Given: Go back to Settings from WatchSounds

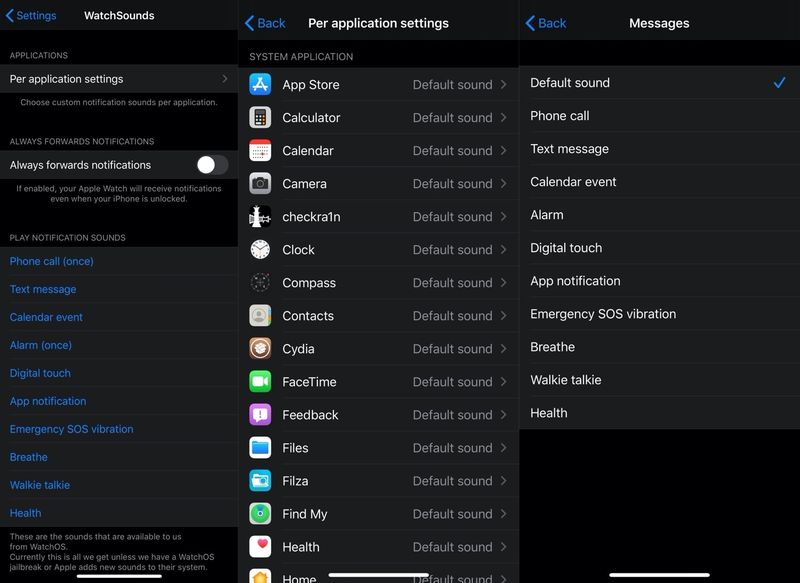Looking at the screenshot, I should 31,15.
